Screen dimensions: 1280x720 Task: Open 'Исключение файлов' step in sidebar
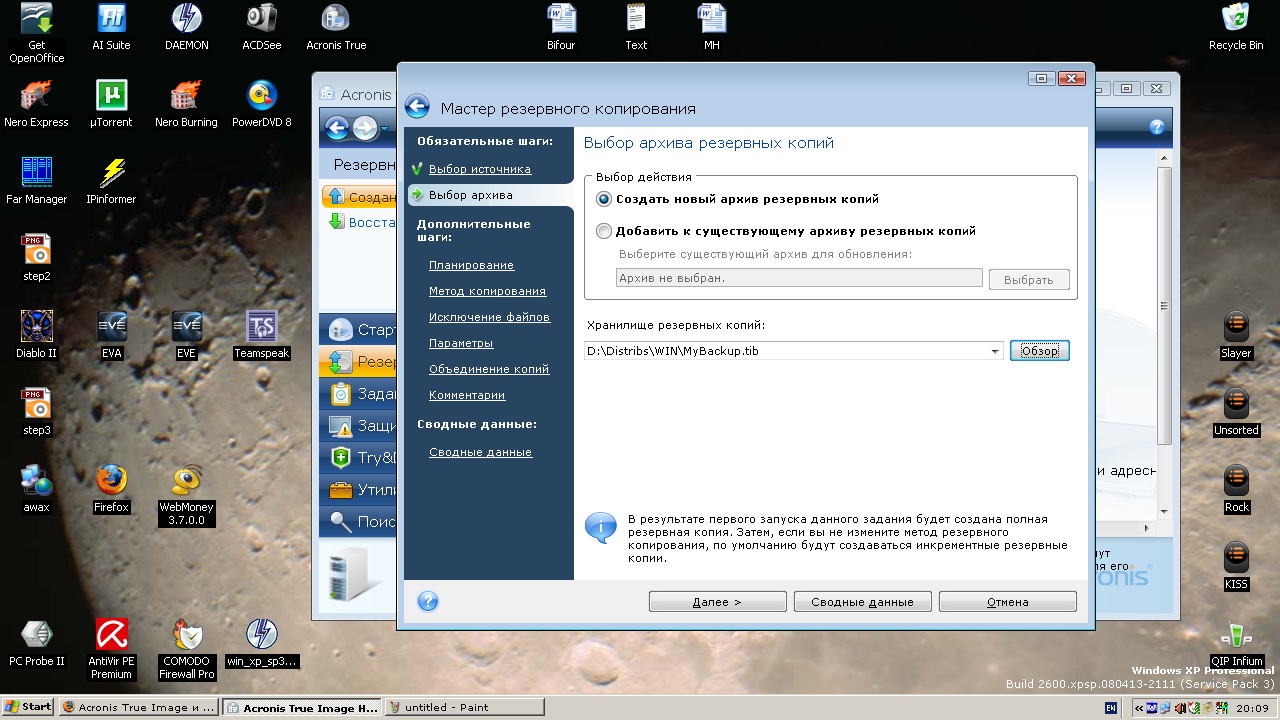pyautogui.click(x=489, y=317)
